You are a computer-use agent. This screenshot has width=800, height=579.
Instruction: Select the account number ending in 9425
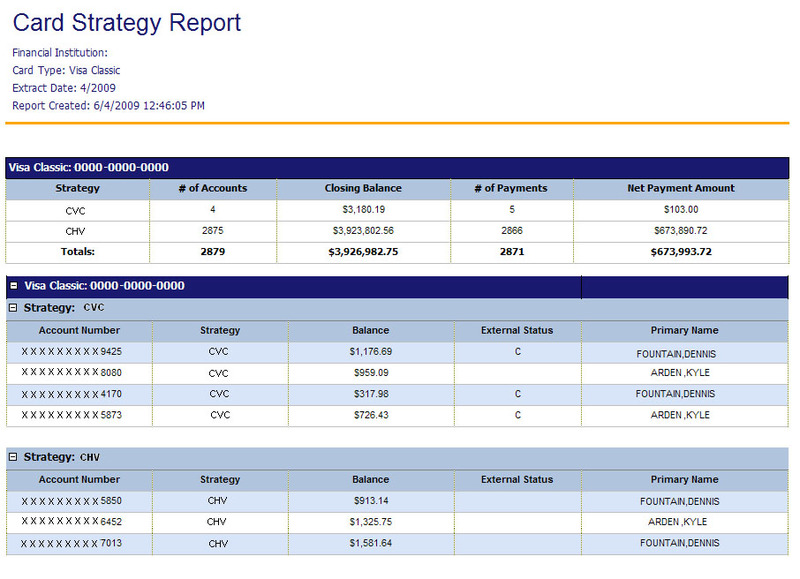[x=72, y=352]
